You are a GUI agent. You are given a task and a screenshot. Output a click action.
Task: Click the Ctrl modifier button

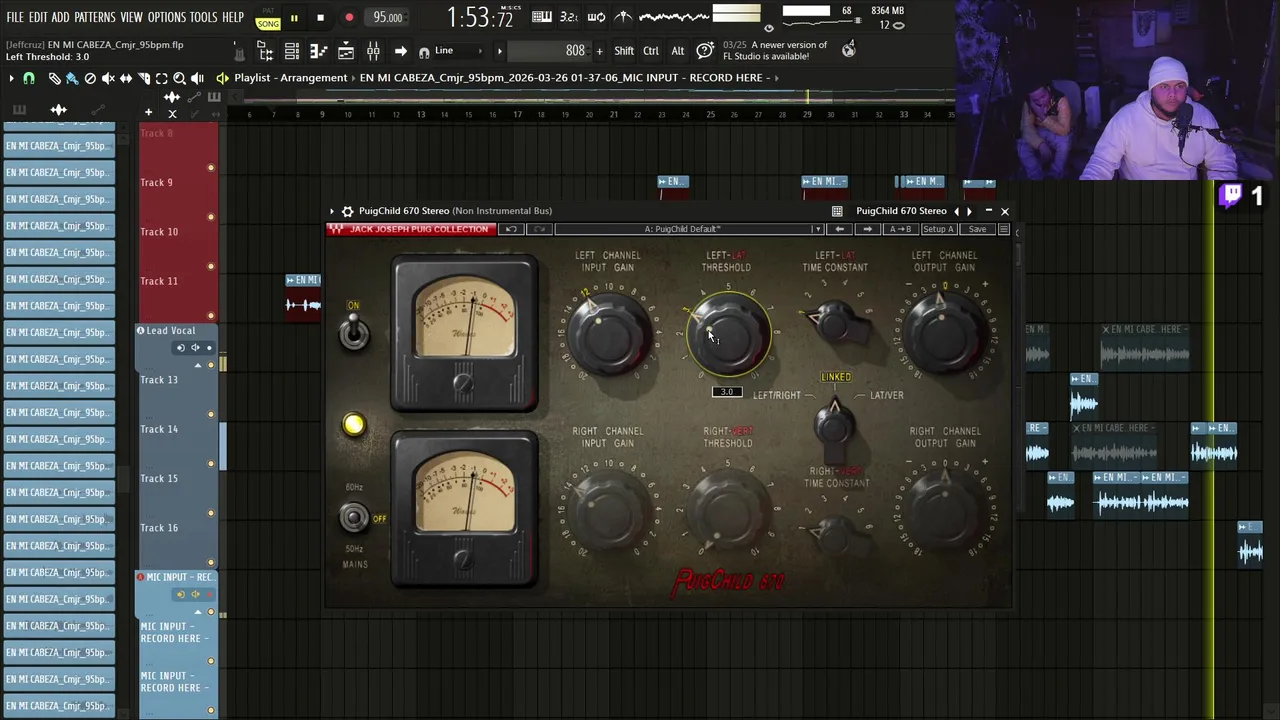click(x=651, y=51)
